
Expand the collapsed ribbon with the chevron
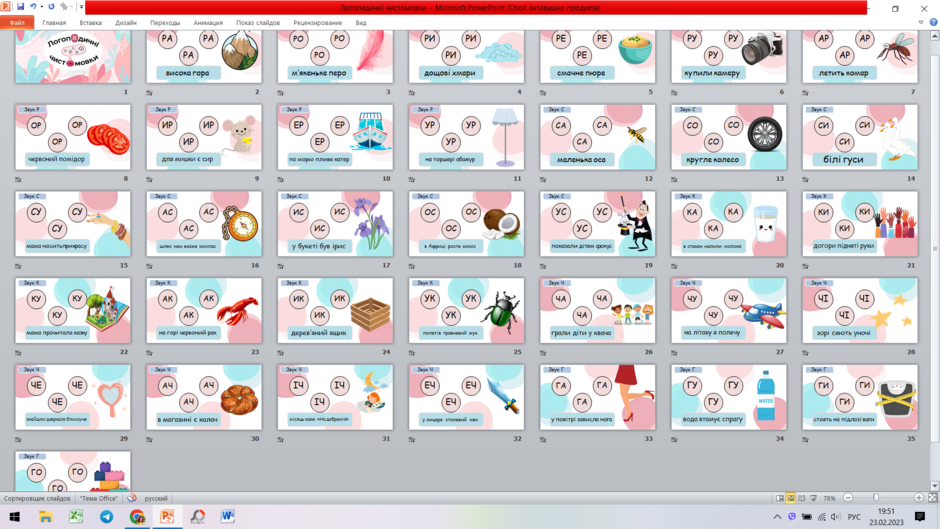pyautogui.click(x=921, y=22)
